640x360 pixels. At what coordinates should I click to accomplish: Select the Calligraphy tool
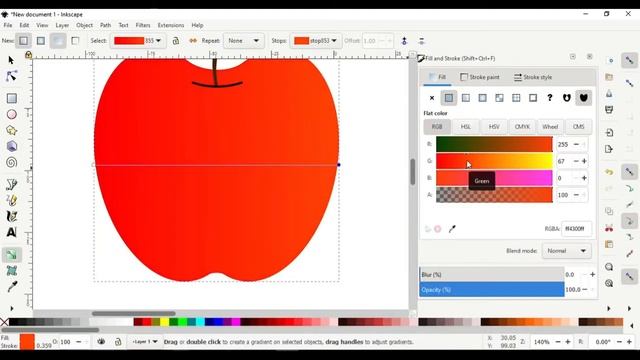tap(11, 216)
